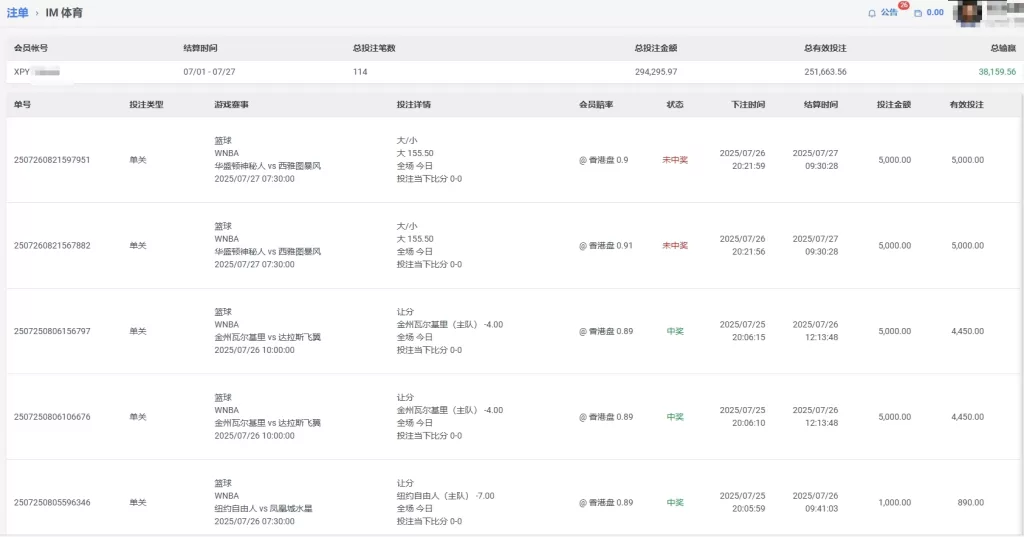Click the red notification badge count
This screenshot has width=1024, height=537.
coord(904,5)
